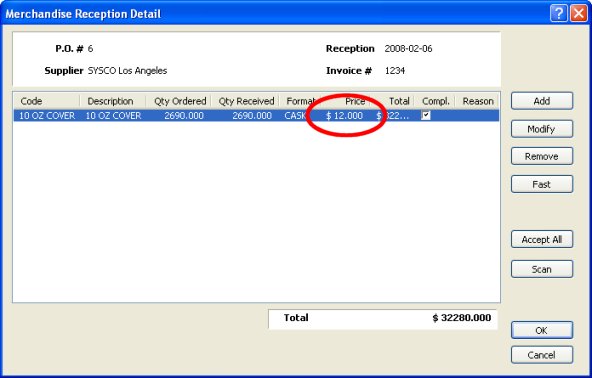
Task: Cancel the reception detail dialog
Action: 542,355
